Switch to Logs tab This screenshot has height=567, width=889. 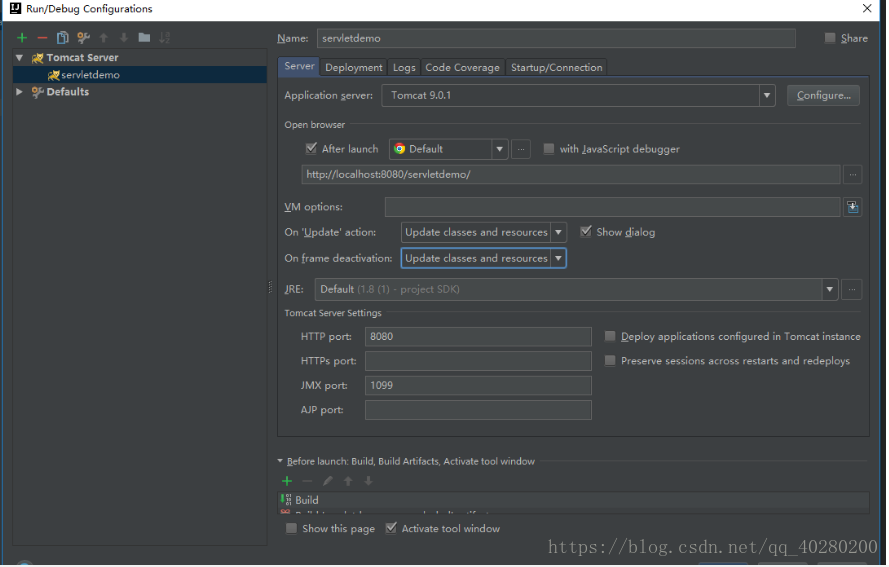click(404, 67)
